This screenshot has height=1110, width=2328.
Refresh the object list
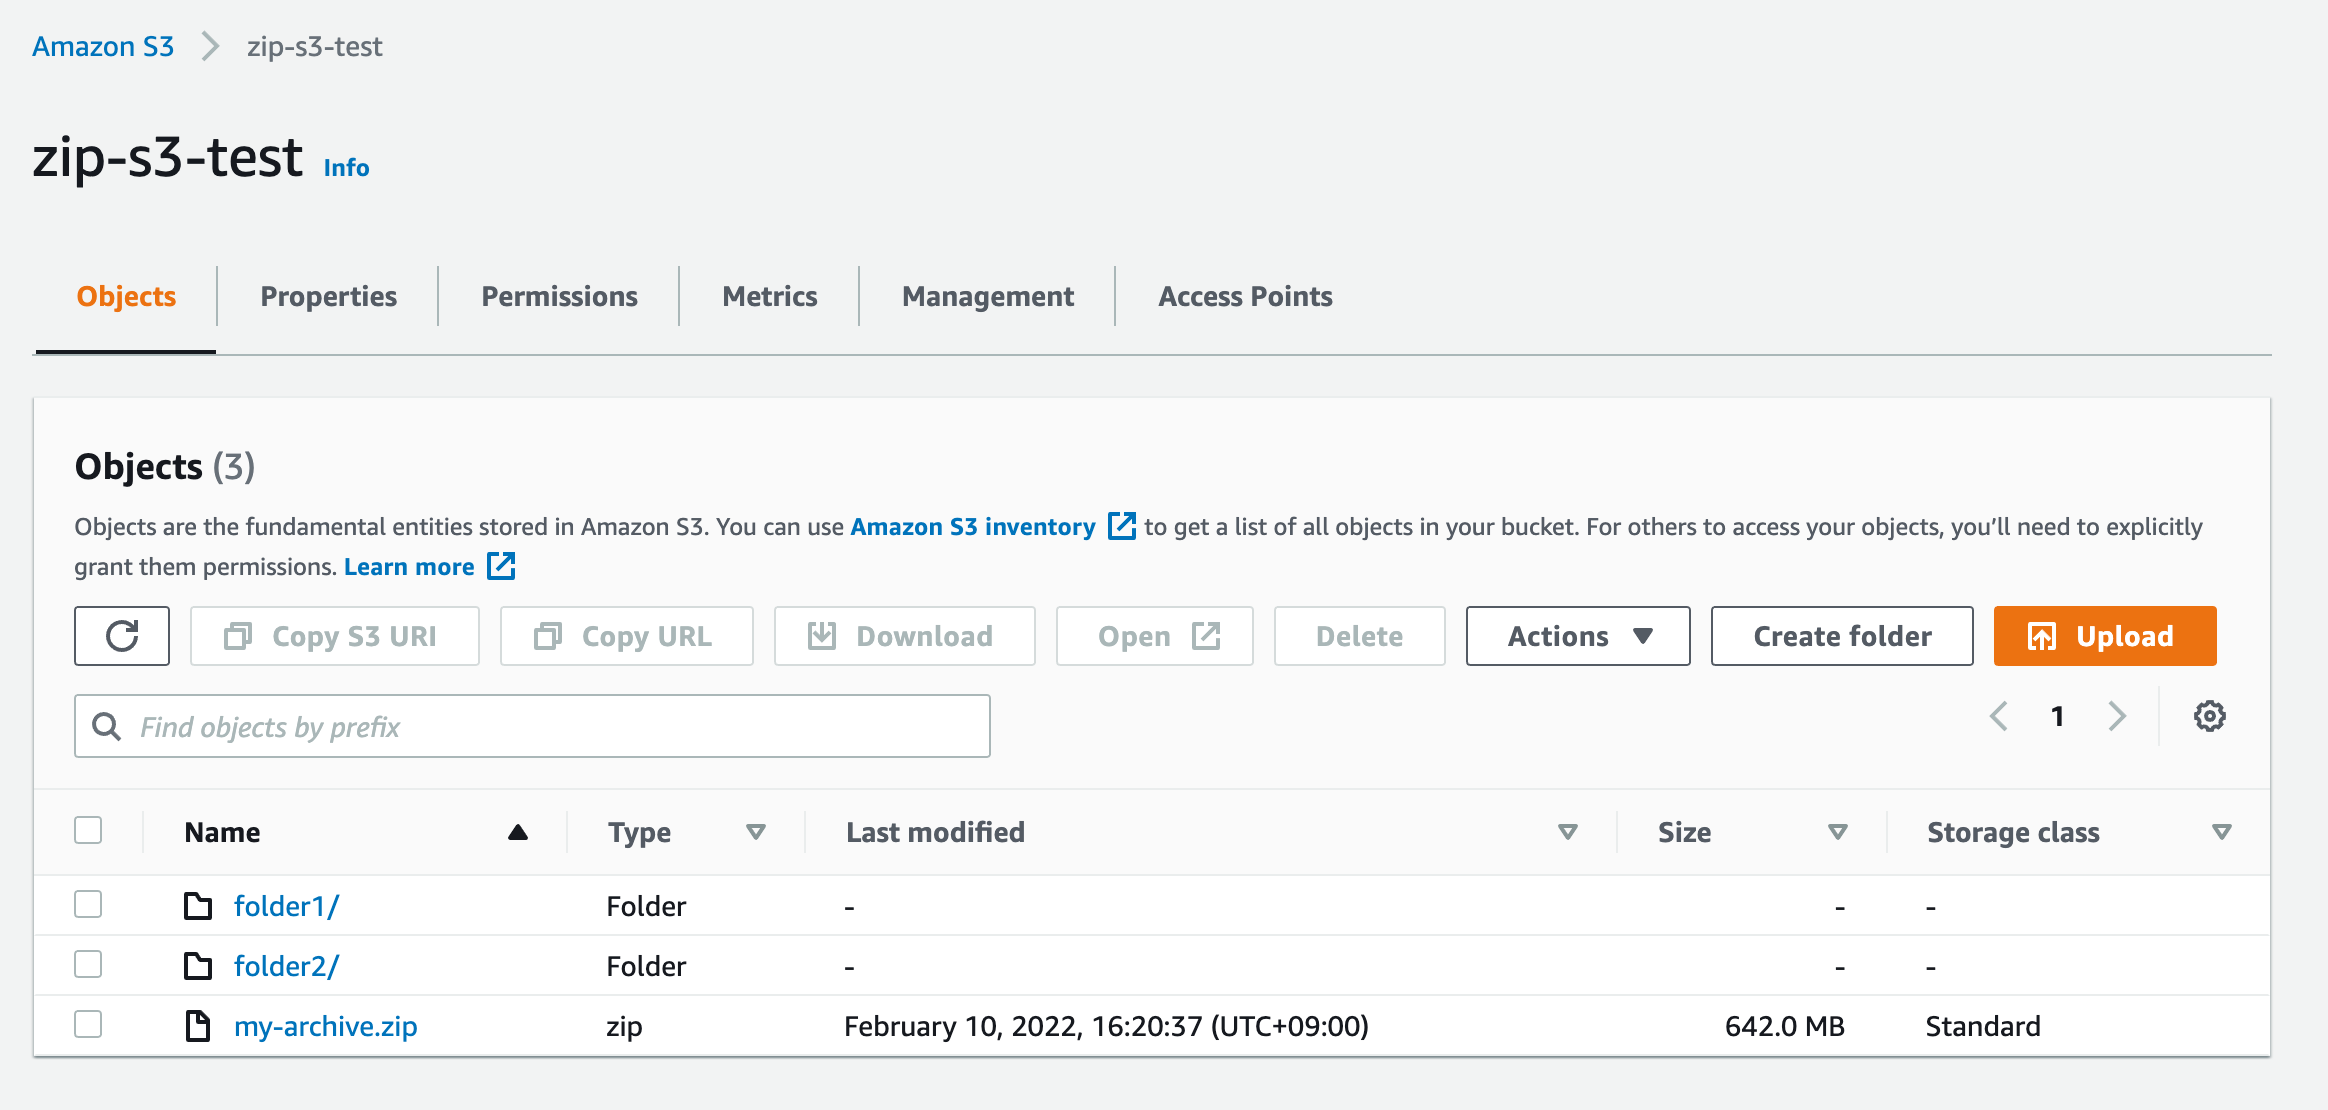click(x=121, y=636)
